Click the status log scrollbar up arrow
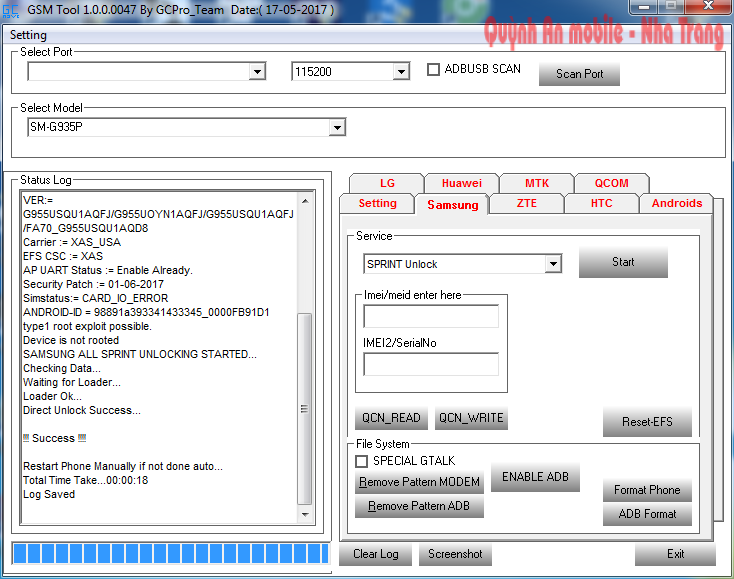Image resolution: width=734 pixels, height=579 pixels. pyautogui.click(x=305, y=201)
